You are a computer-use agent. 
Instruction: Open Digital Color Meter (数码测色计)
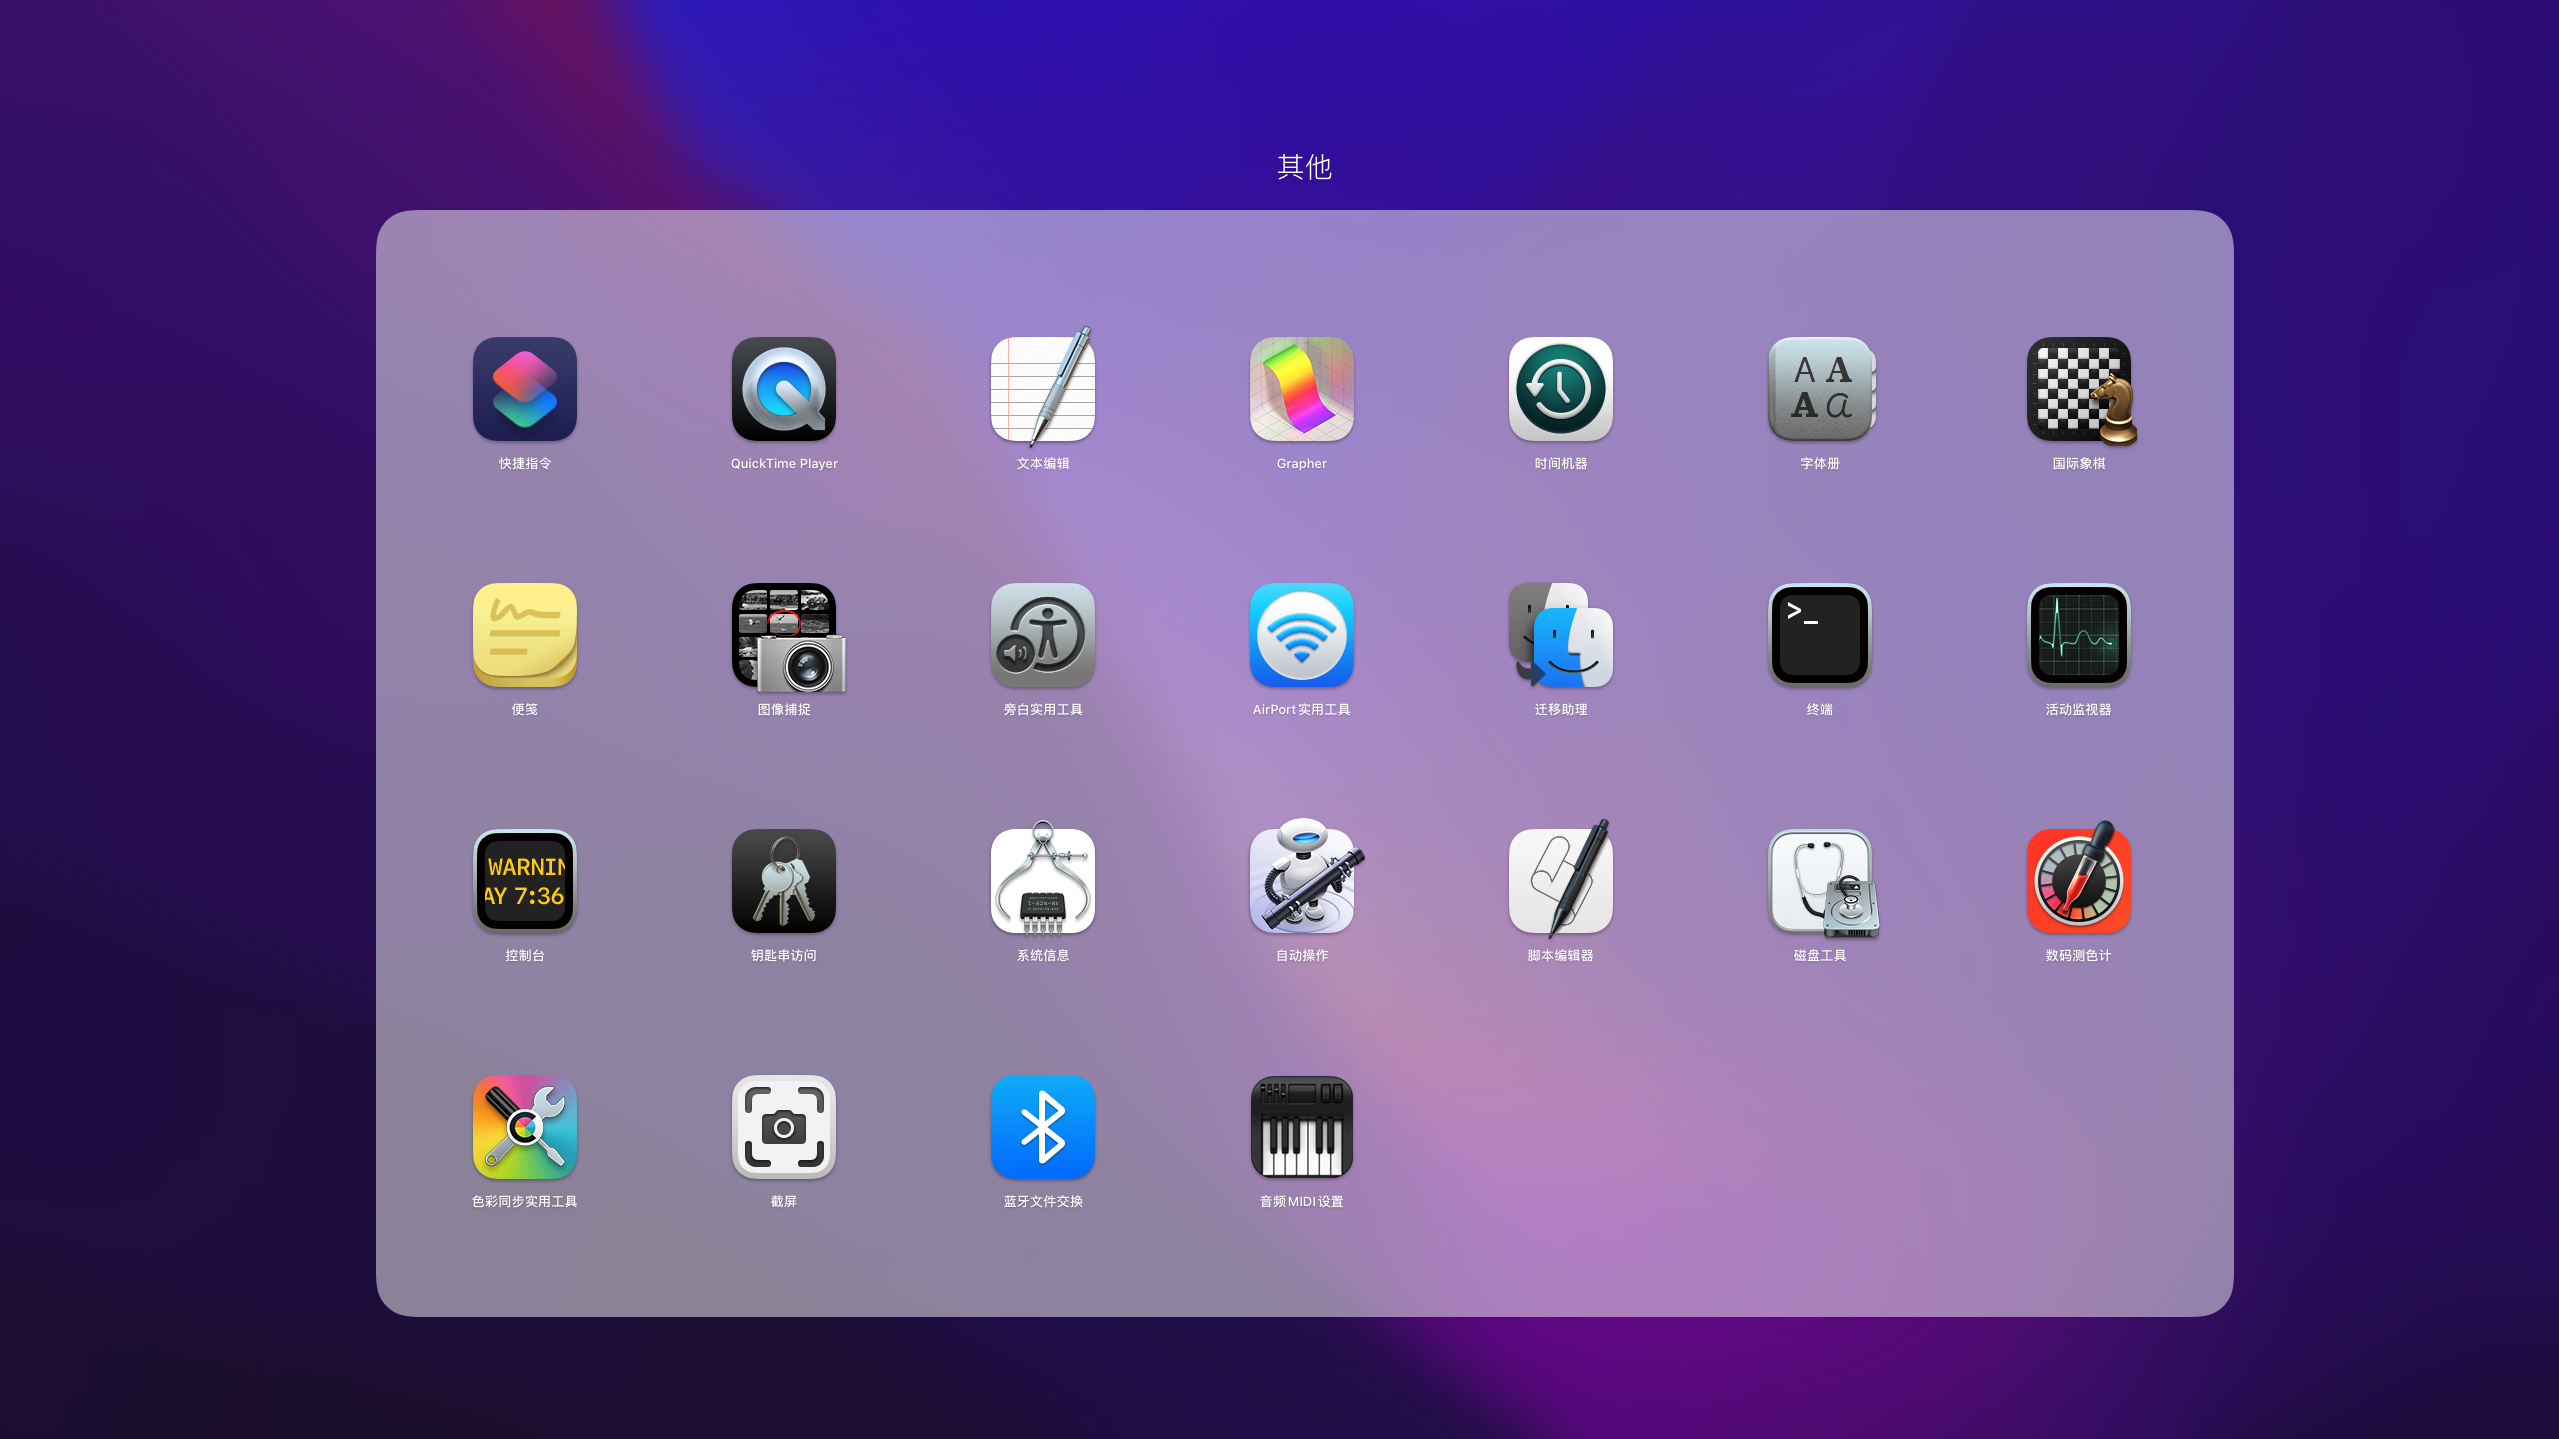[2079, 881]
